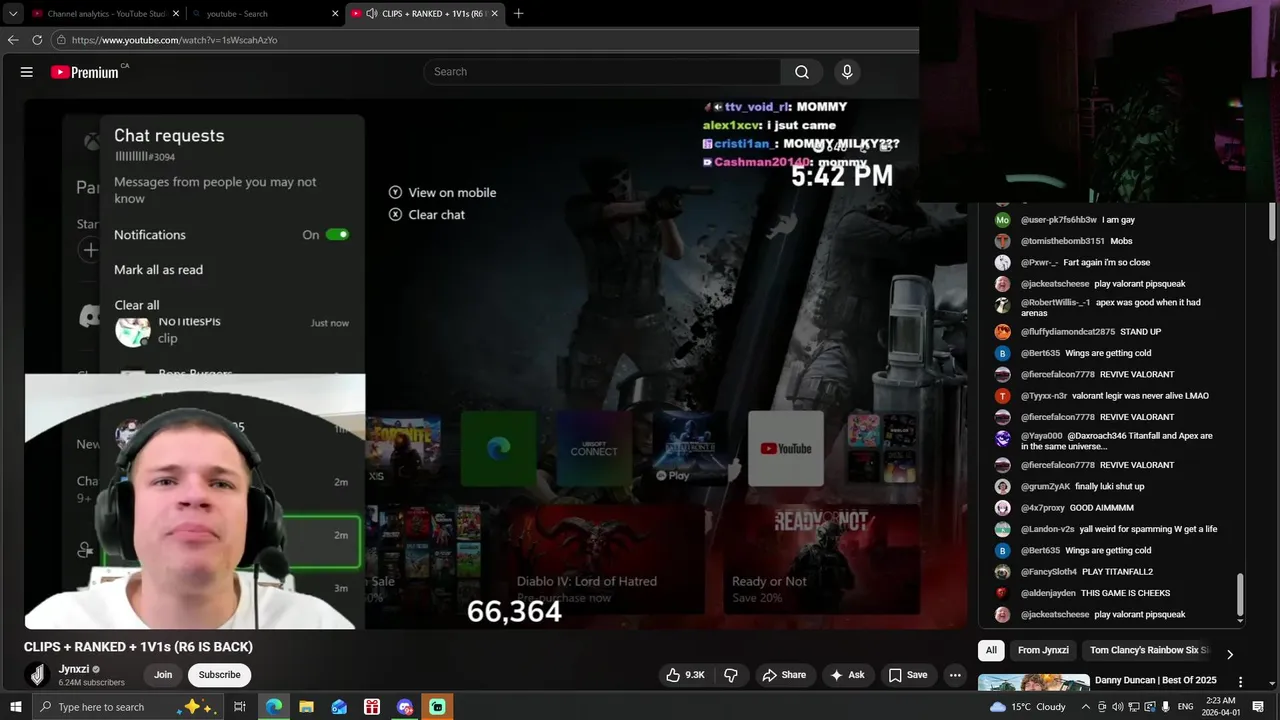View site information icon in address bar
The width and height of the screenshot is (1280, 720).
(x=61, y=40)
